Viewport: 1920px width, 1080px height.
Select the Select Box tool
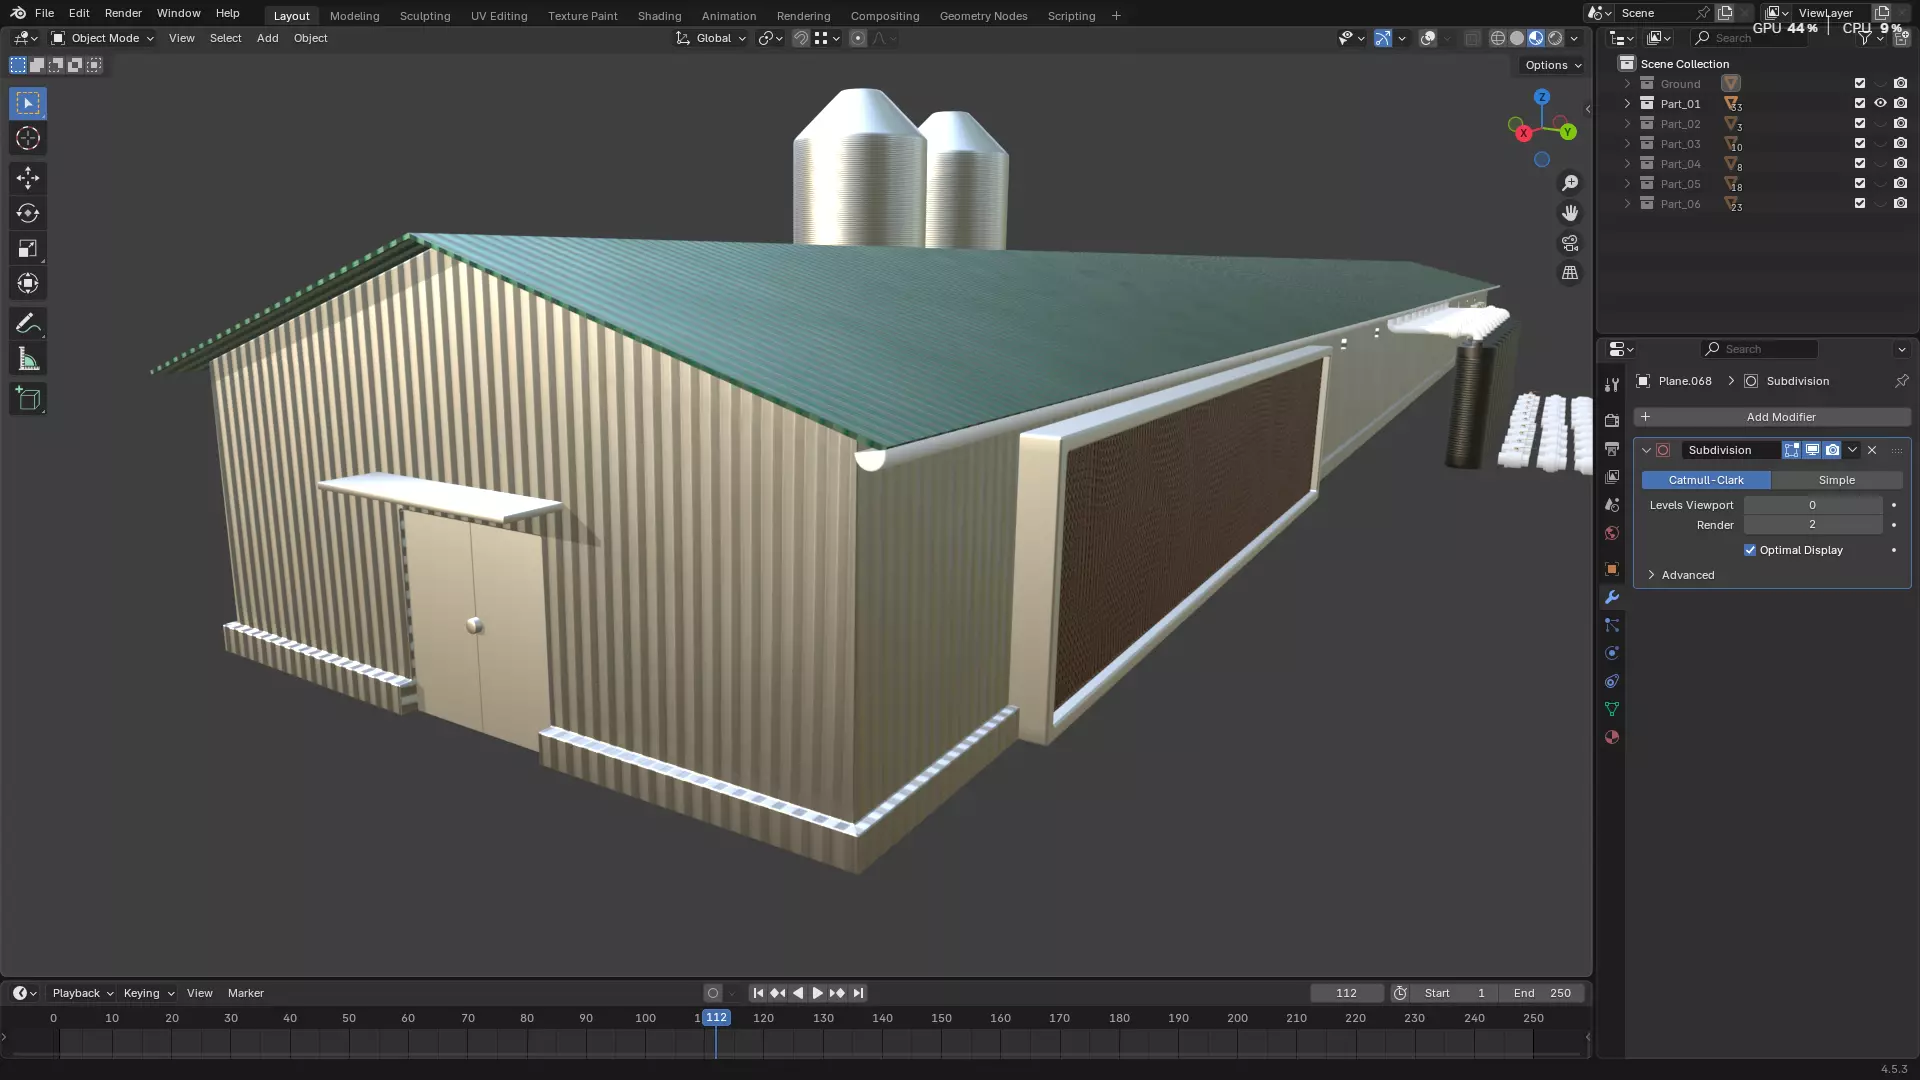(x=28, y=103)
